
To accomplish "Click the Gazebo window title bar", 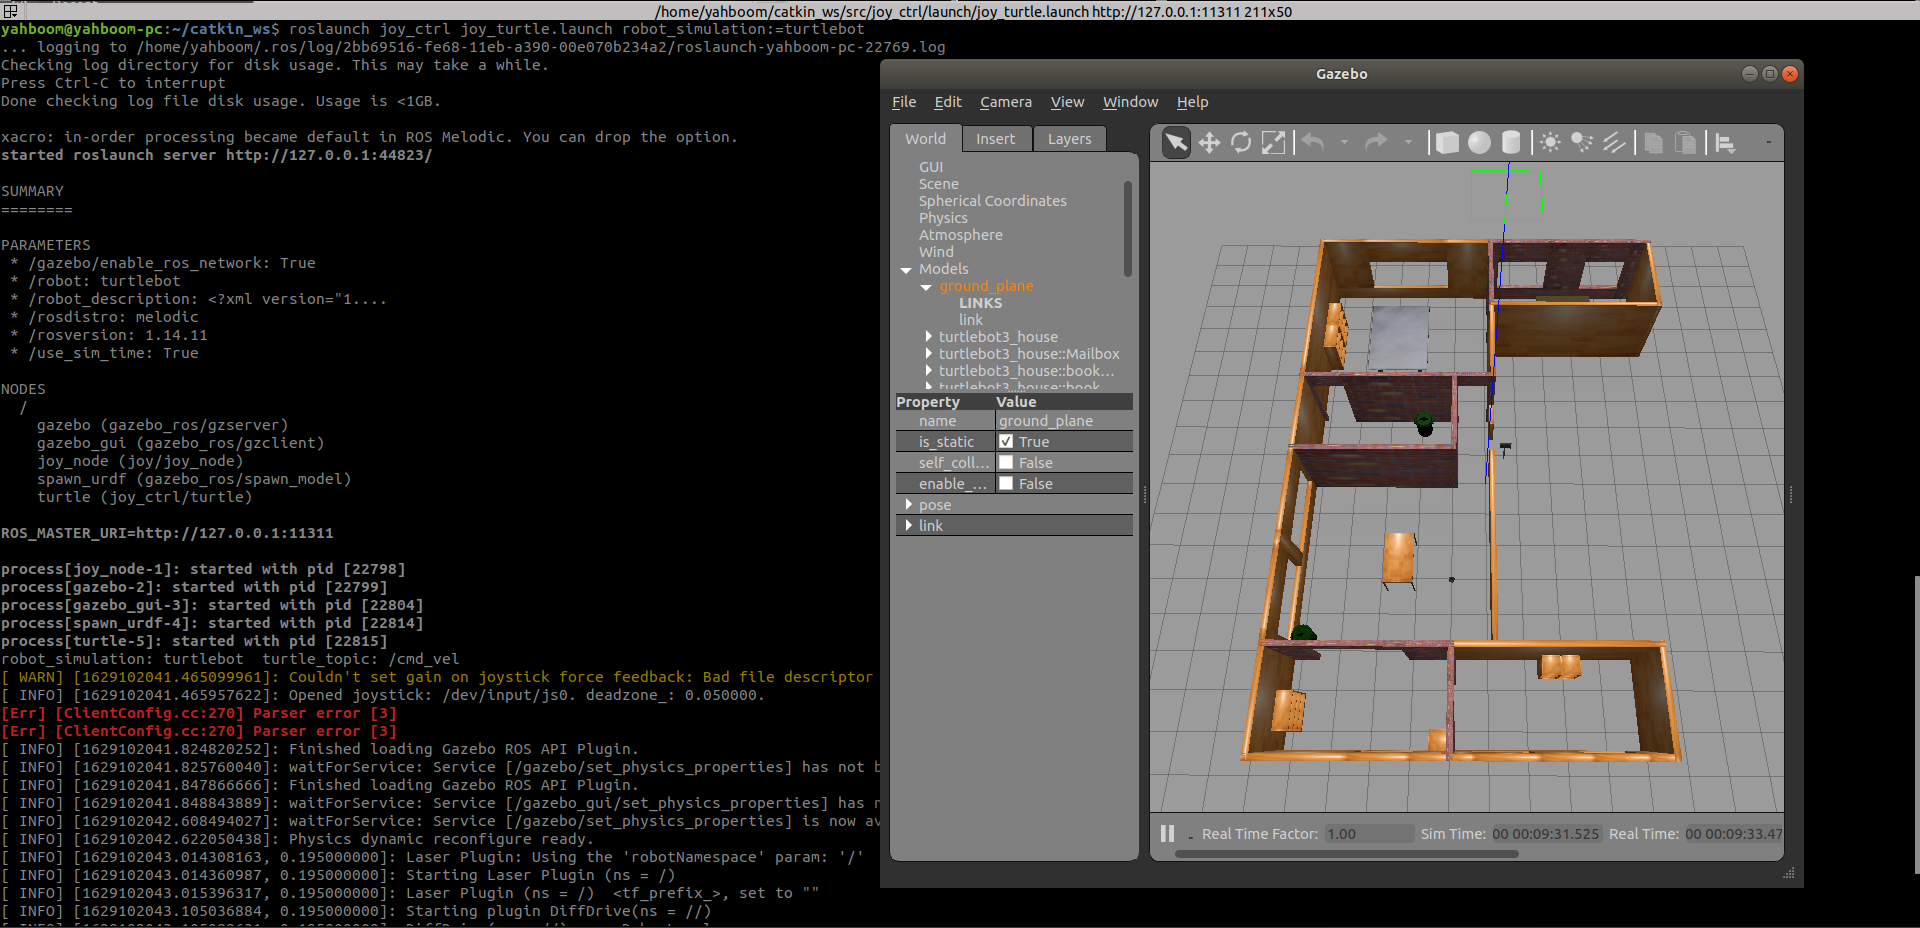I will [1341, 74].
